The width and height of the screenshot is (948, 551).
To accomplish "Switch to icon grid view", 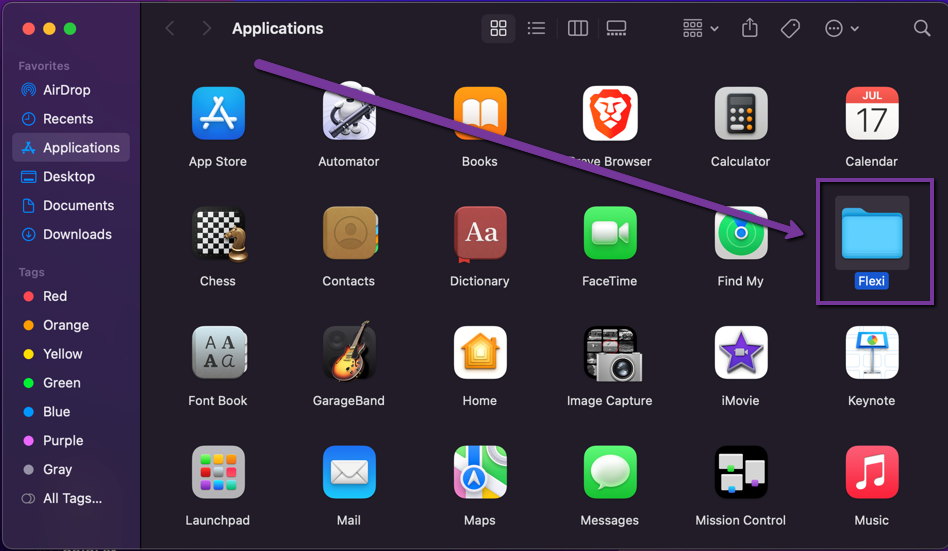I will [498, 29].
